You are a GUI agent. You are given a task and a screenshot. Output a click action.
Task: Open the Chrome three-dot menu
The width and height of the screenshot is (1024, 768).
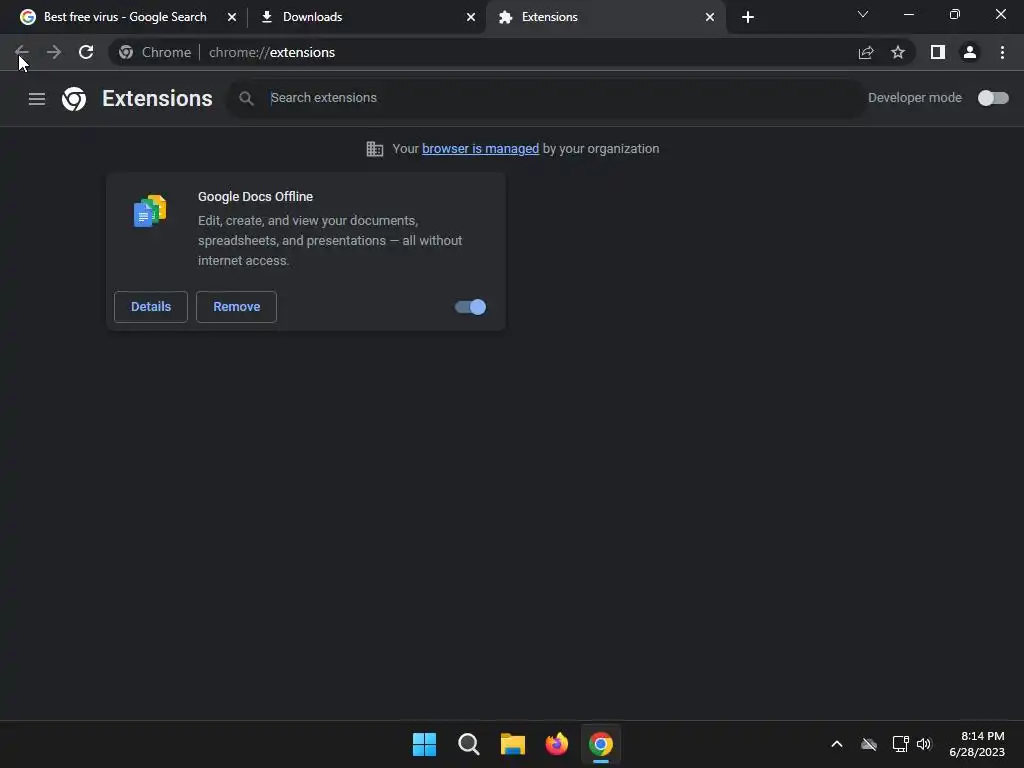pyautogui.click(x=1002, y=52)
